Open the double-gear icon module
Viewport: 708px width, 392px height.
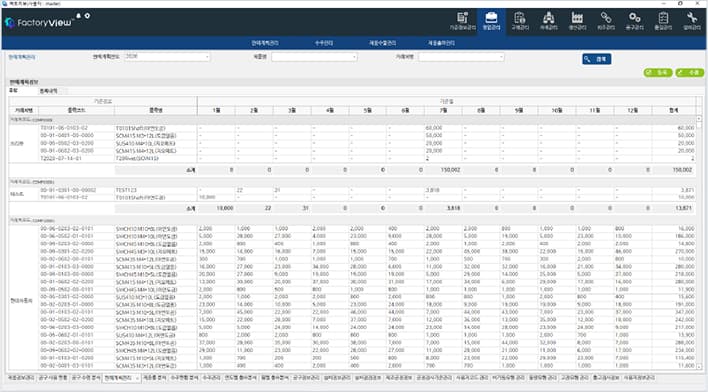click(634, 21)
